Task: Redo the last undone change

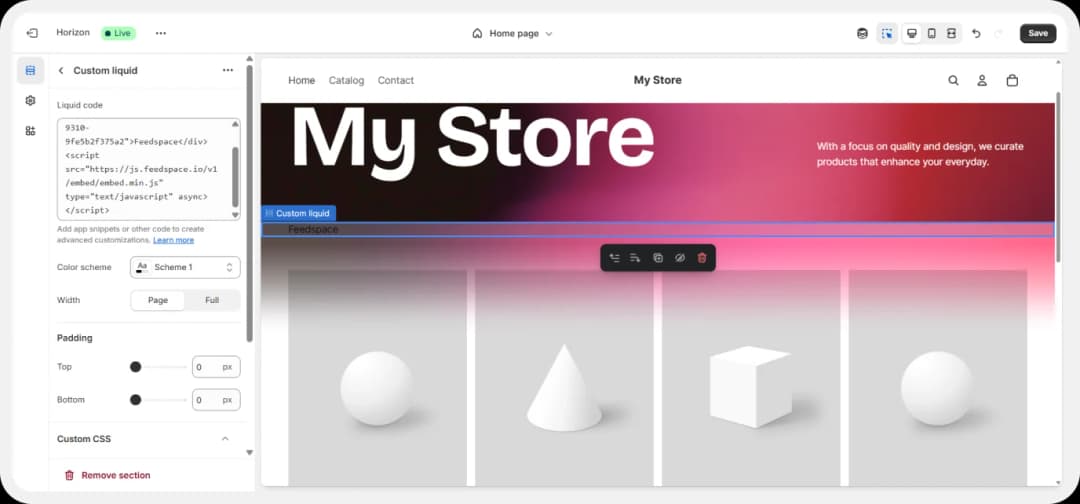Action: [998, 33]
